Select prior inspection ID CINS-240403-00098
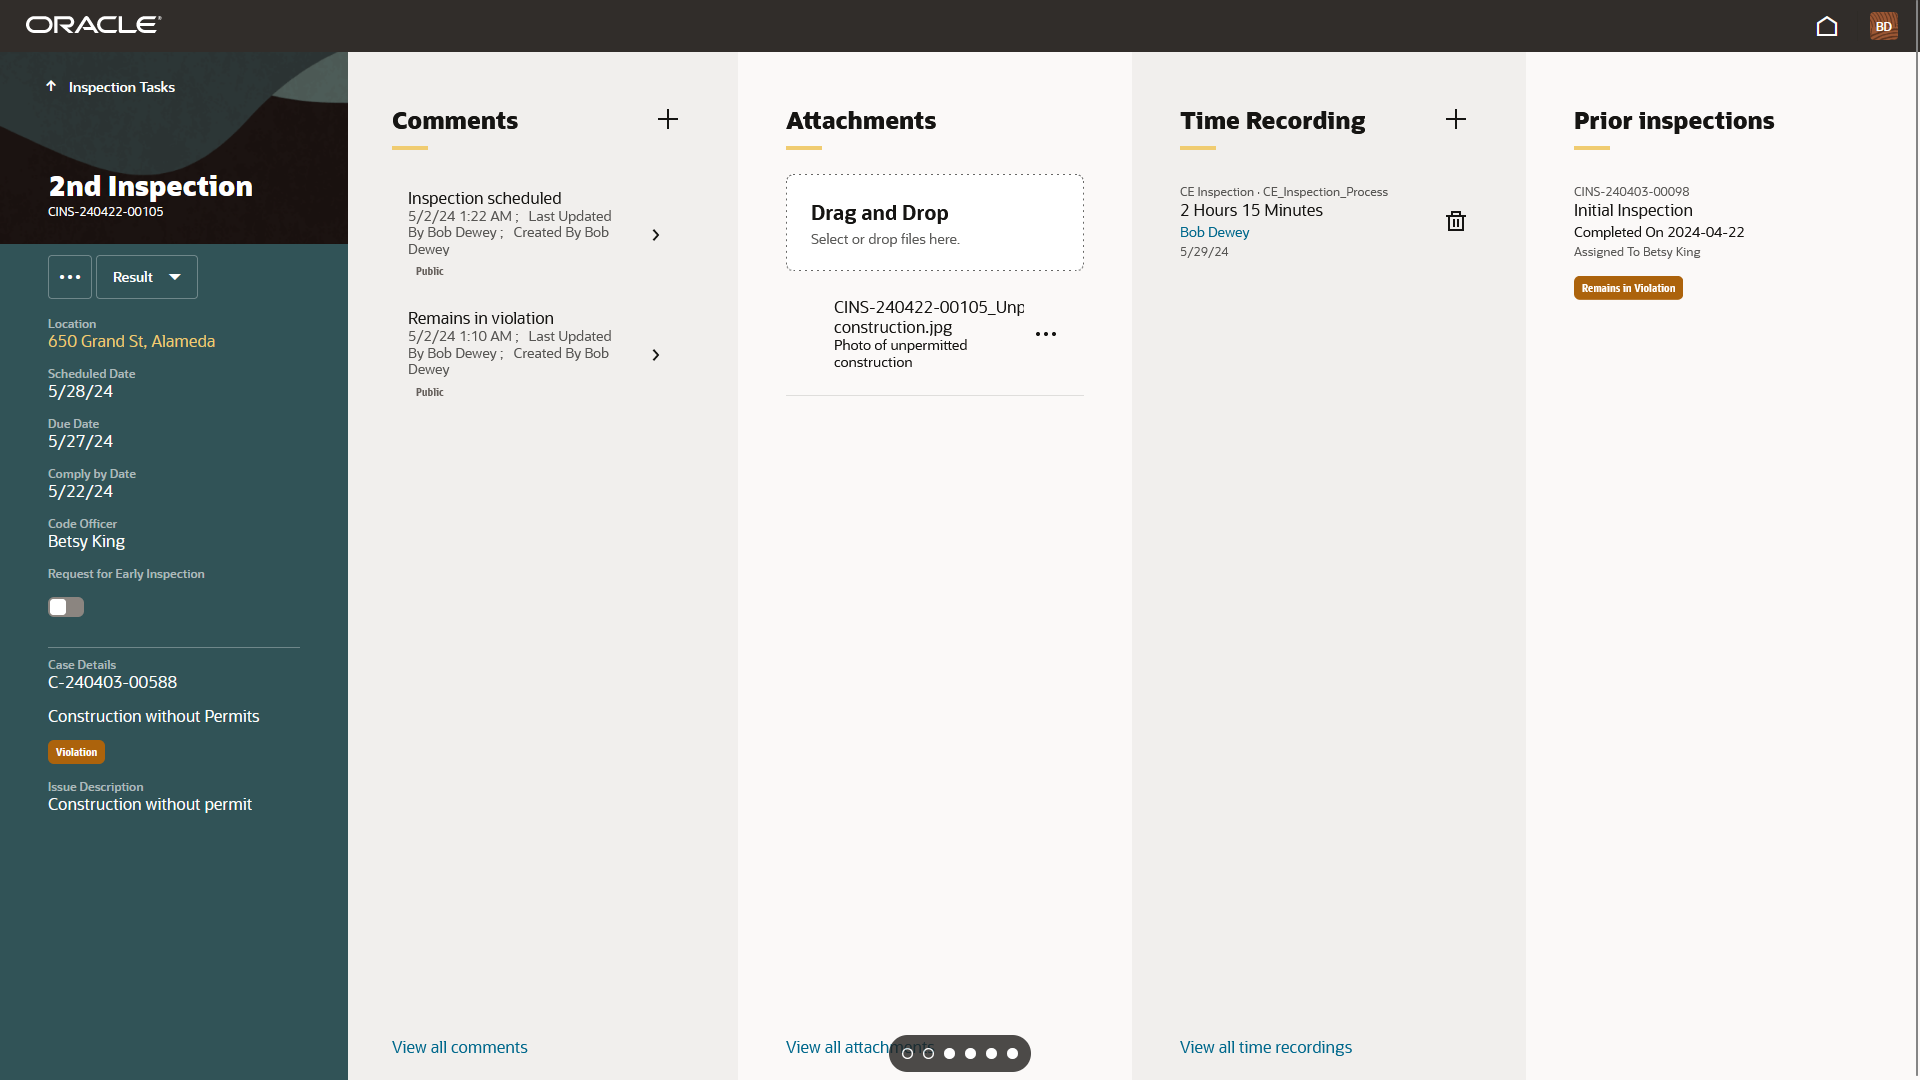This screenshot has width=1920, height=1080. (x=1631, y=192)
